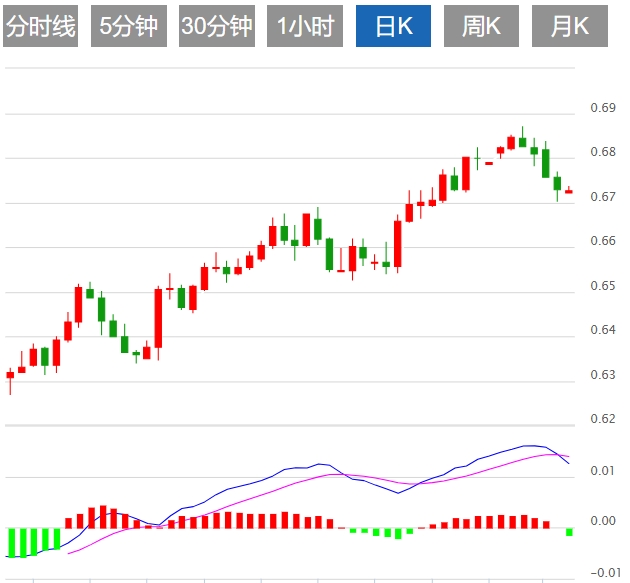Select the highlighted 日K tab

pyautogui.click(x=393, y=27)
